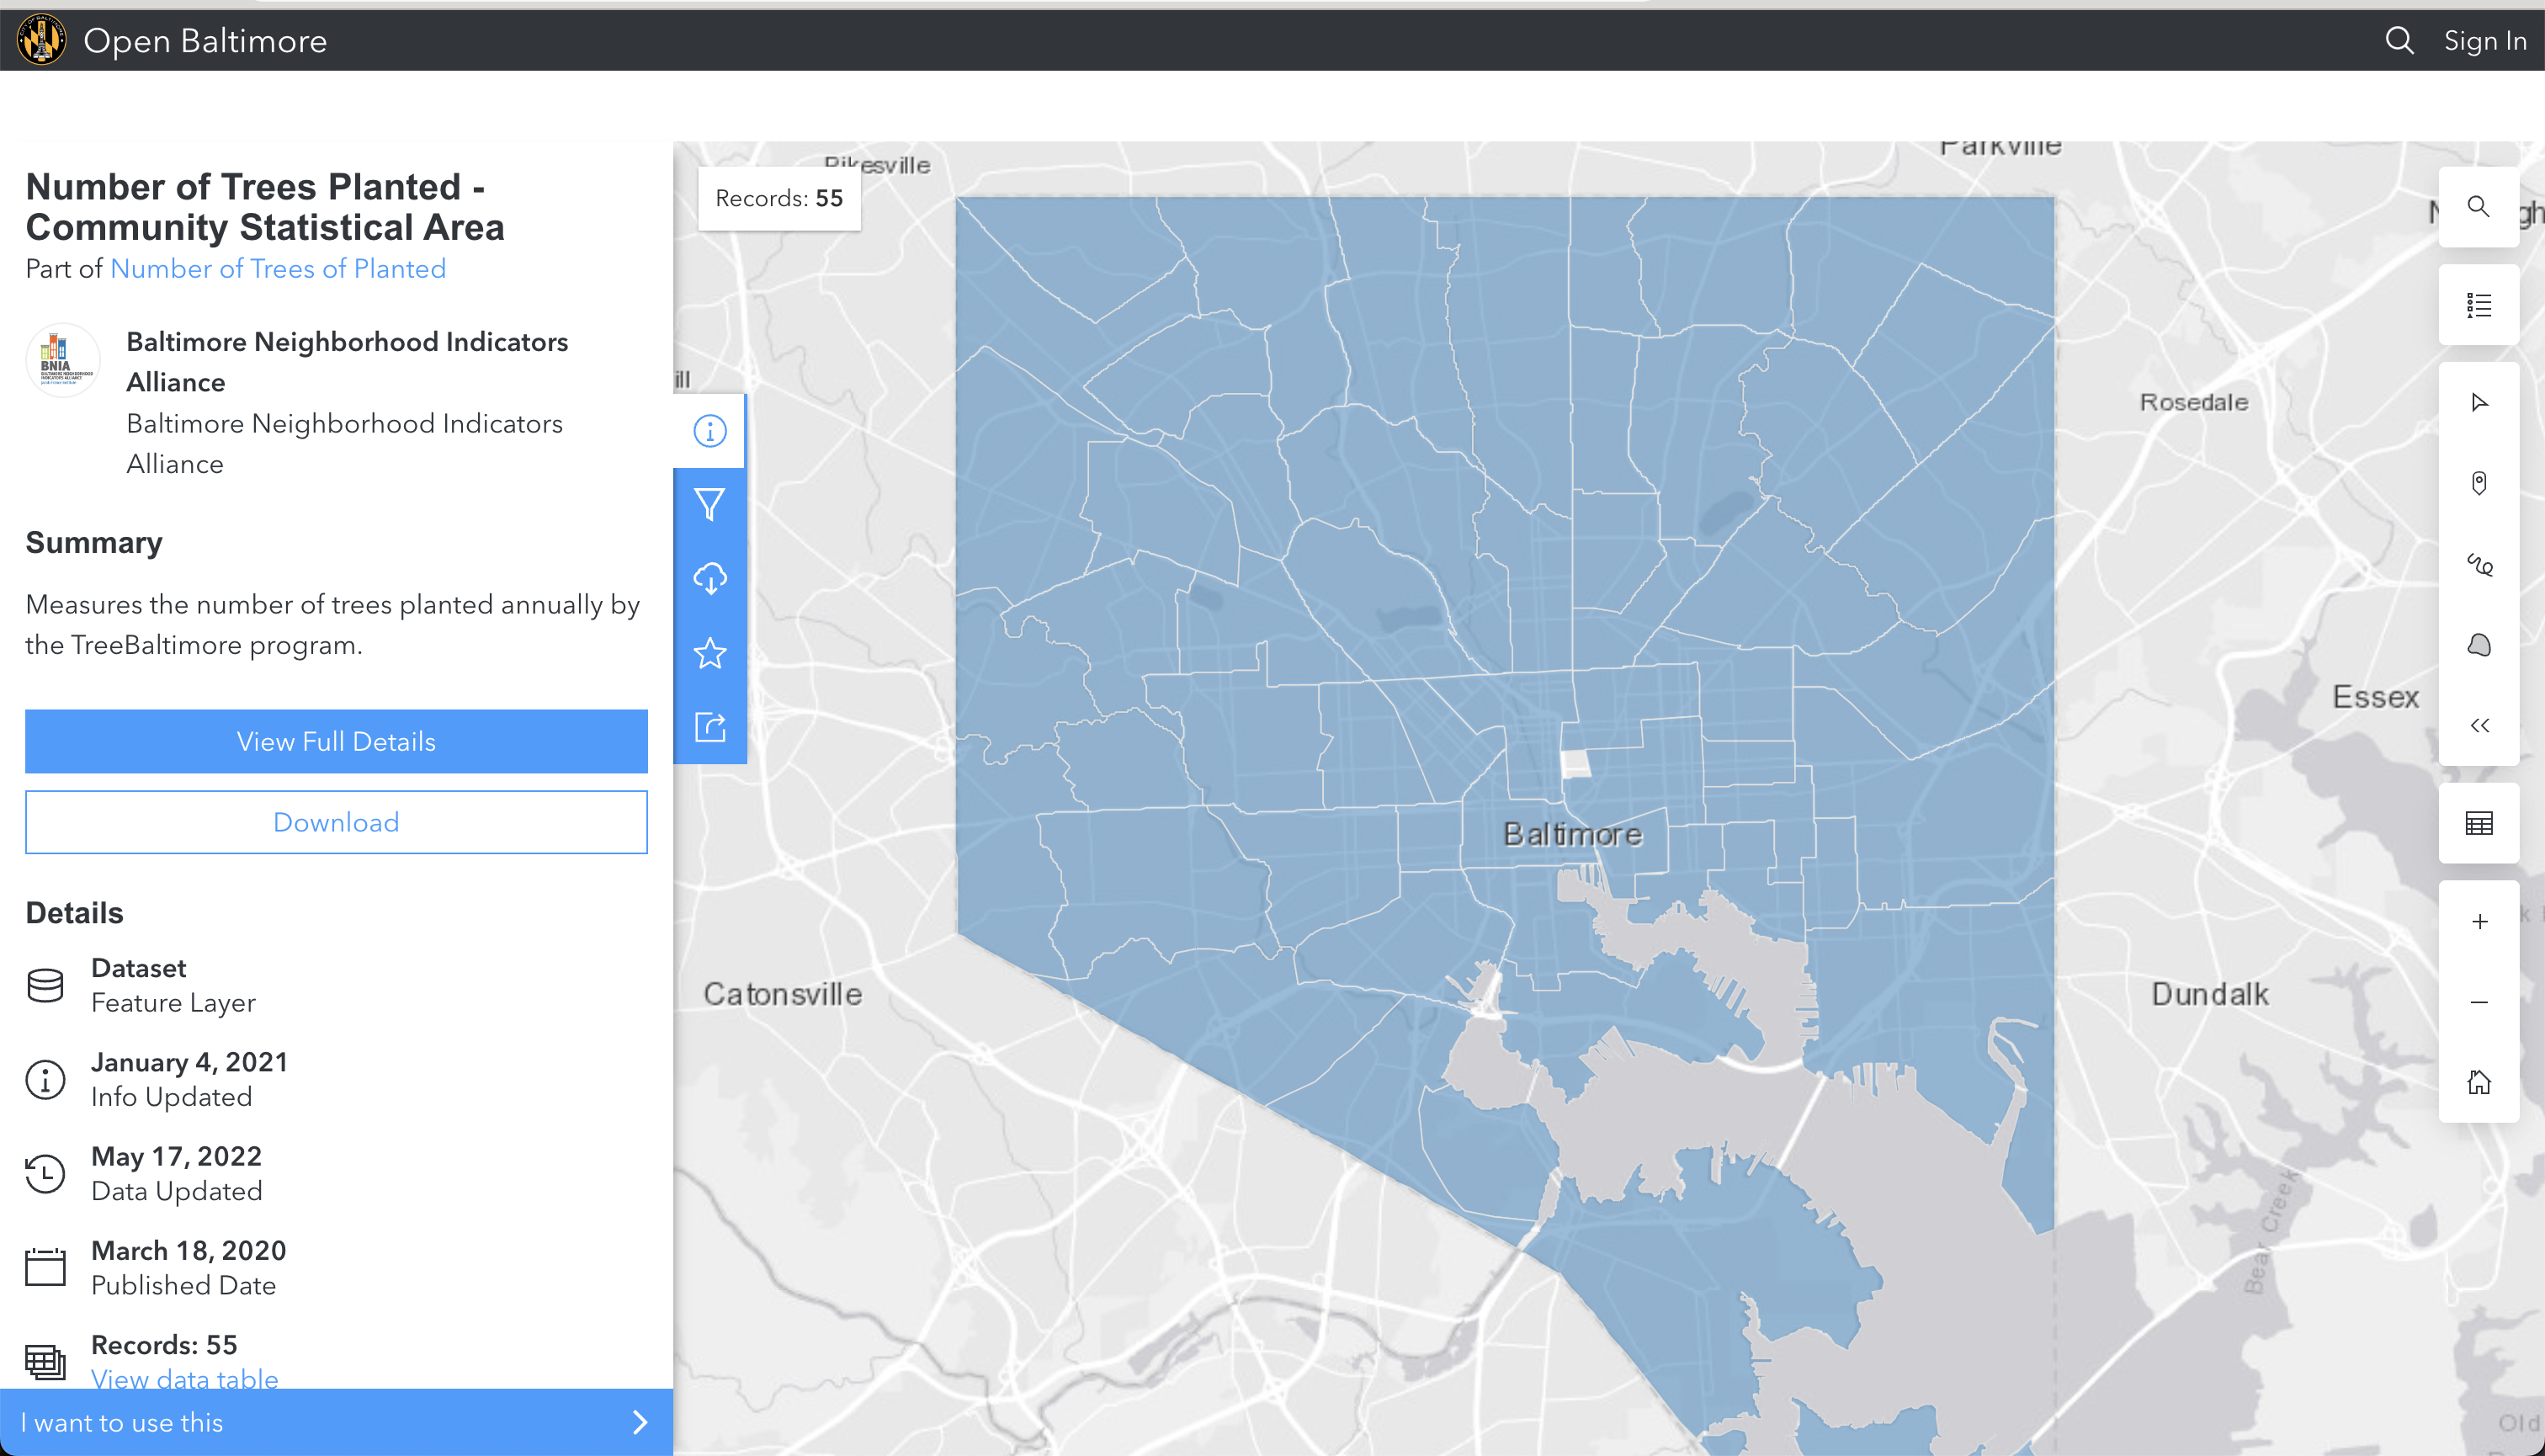Switch to the info tab on the map panel
The image size is (2545, 1456).
[x=710, y=430]
